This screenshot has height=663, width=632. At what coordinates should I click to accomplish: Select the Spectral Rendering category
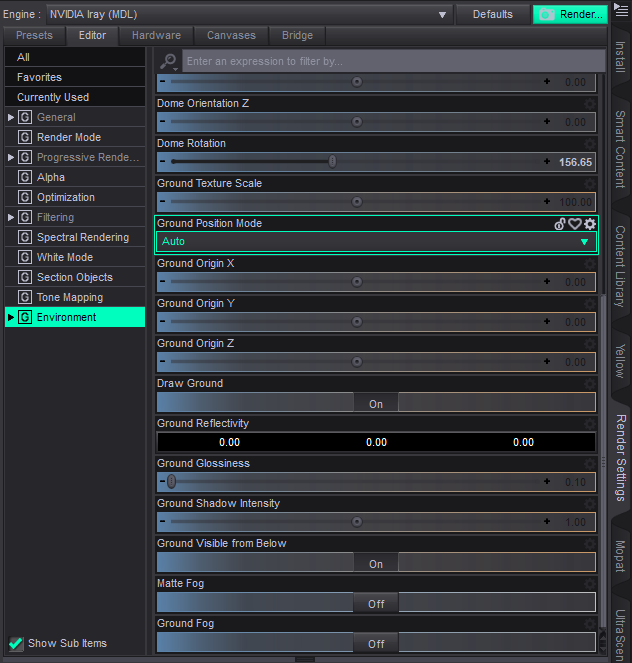click(x=75, y=237)
